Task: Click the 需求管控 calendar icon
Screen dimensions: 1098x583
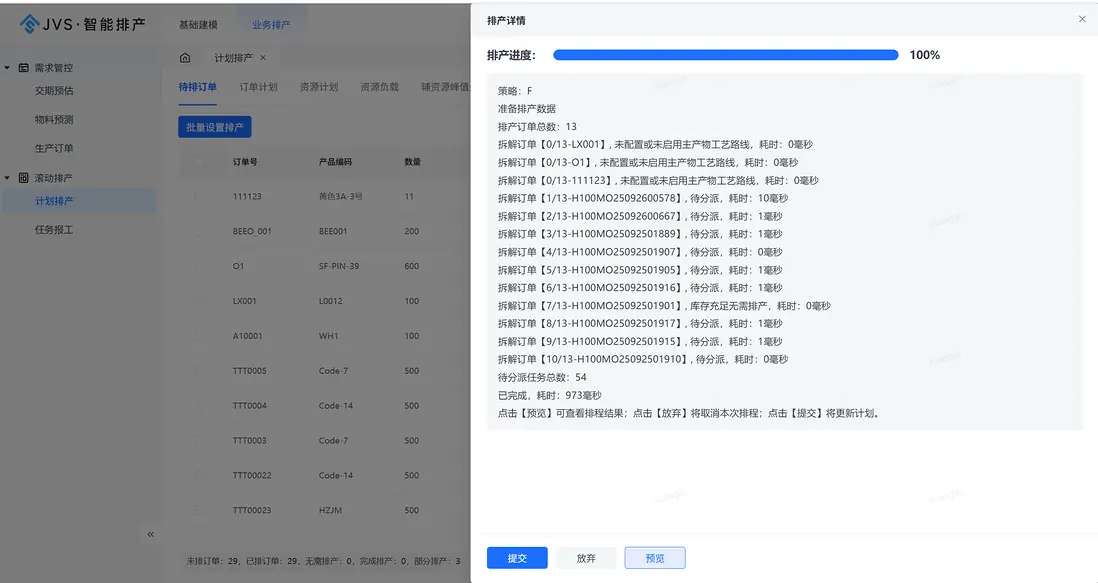Action: tap(23, 68)
